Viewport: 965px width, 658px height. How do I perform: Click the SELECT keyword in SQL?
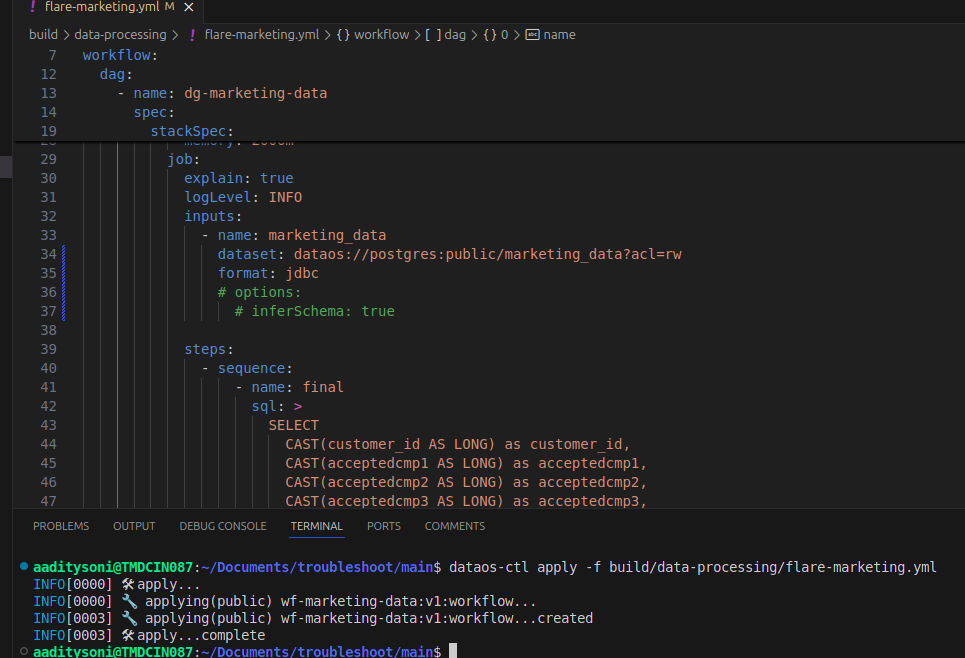click(294, 426)
